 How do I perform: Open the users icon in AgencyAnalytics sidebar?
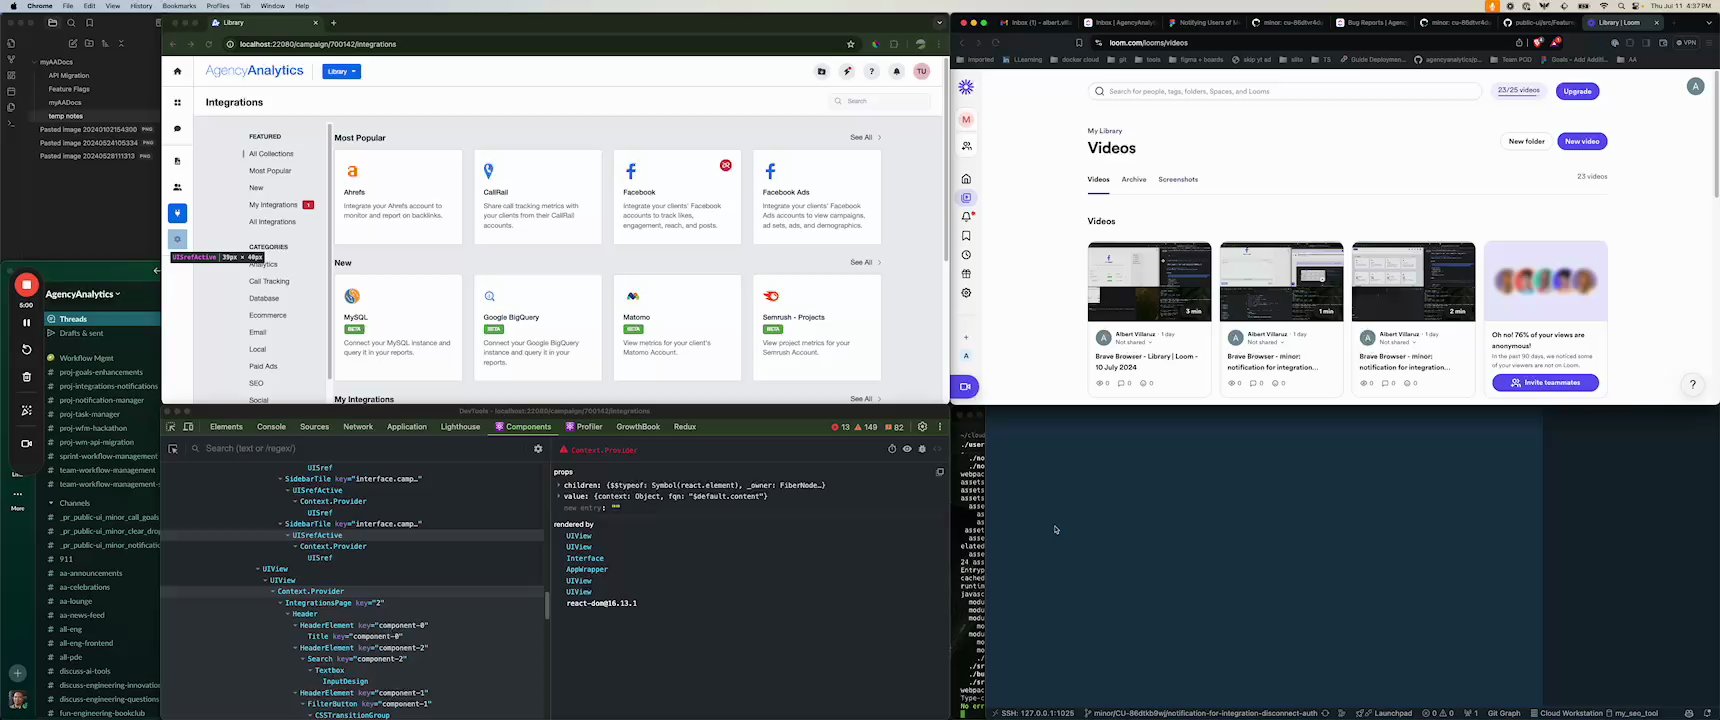[178, 187]
